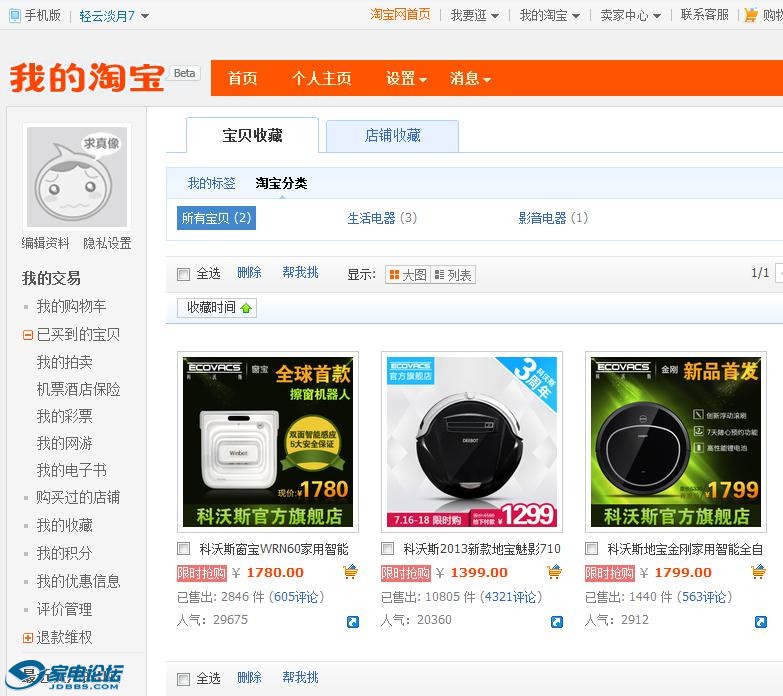
Task: Tick the checkbox for 科沃斯地宝金刚 item
Action: click(591, 548)
